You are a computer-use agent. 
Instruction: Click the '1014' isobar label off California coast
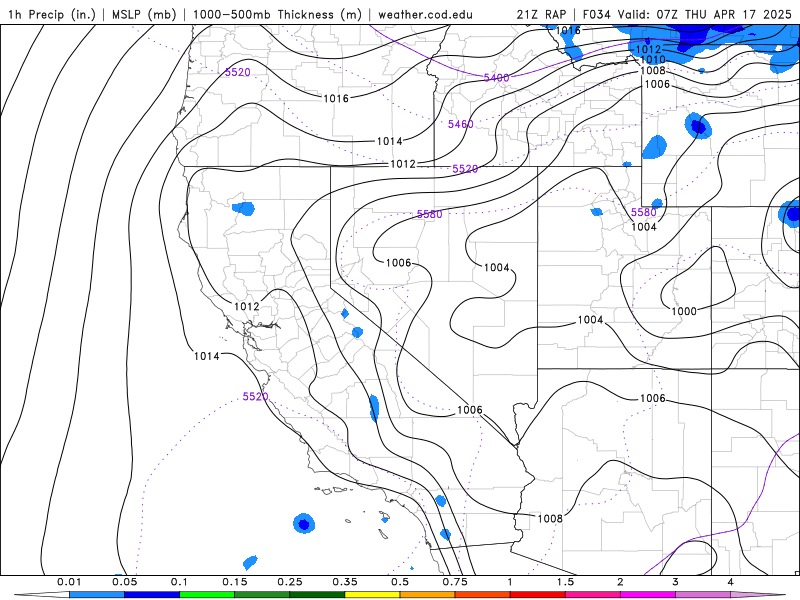point(207,356)
